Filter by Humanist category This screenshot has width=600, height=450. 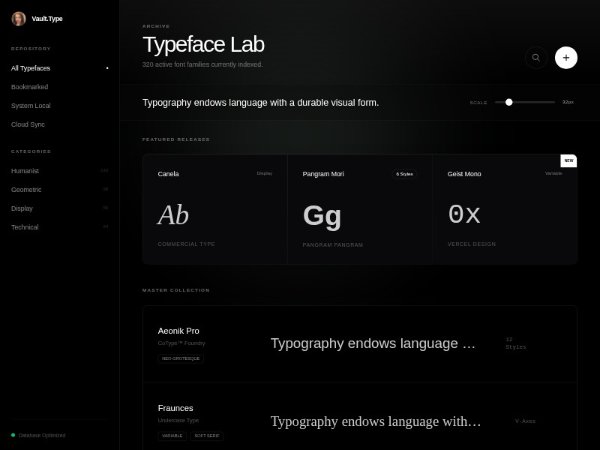(x=60, y=171)
